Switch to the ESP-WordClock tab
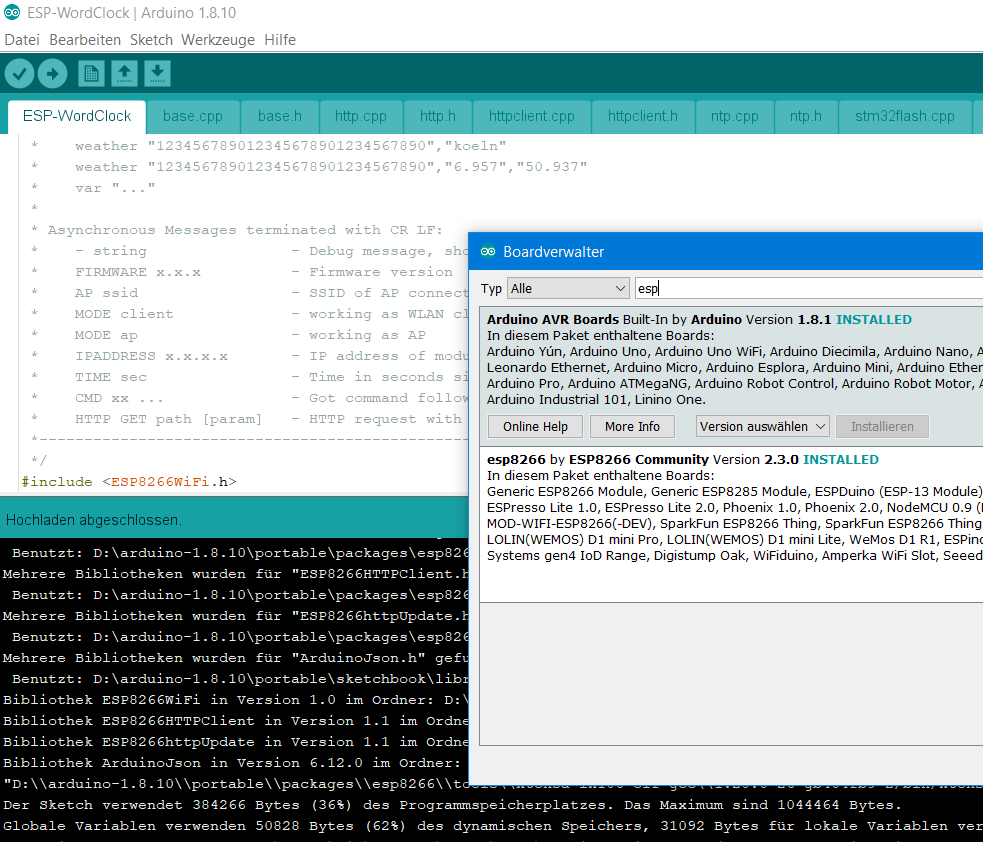 click(x=77, y=117)
